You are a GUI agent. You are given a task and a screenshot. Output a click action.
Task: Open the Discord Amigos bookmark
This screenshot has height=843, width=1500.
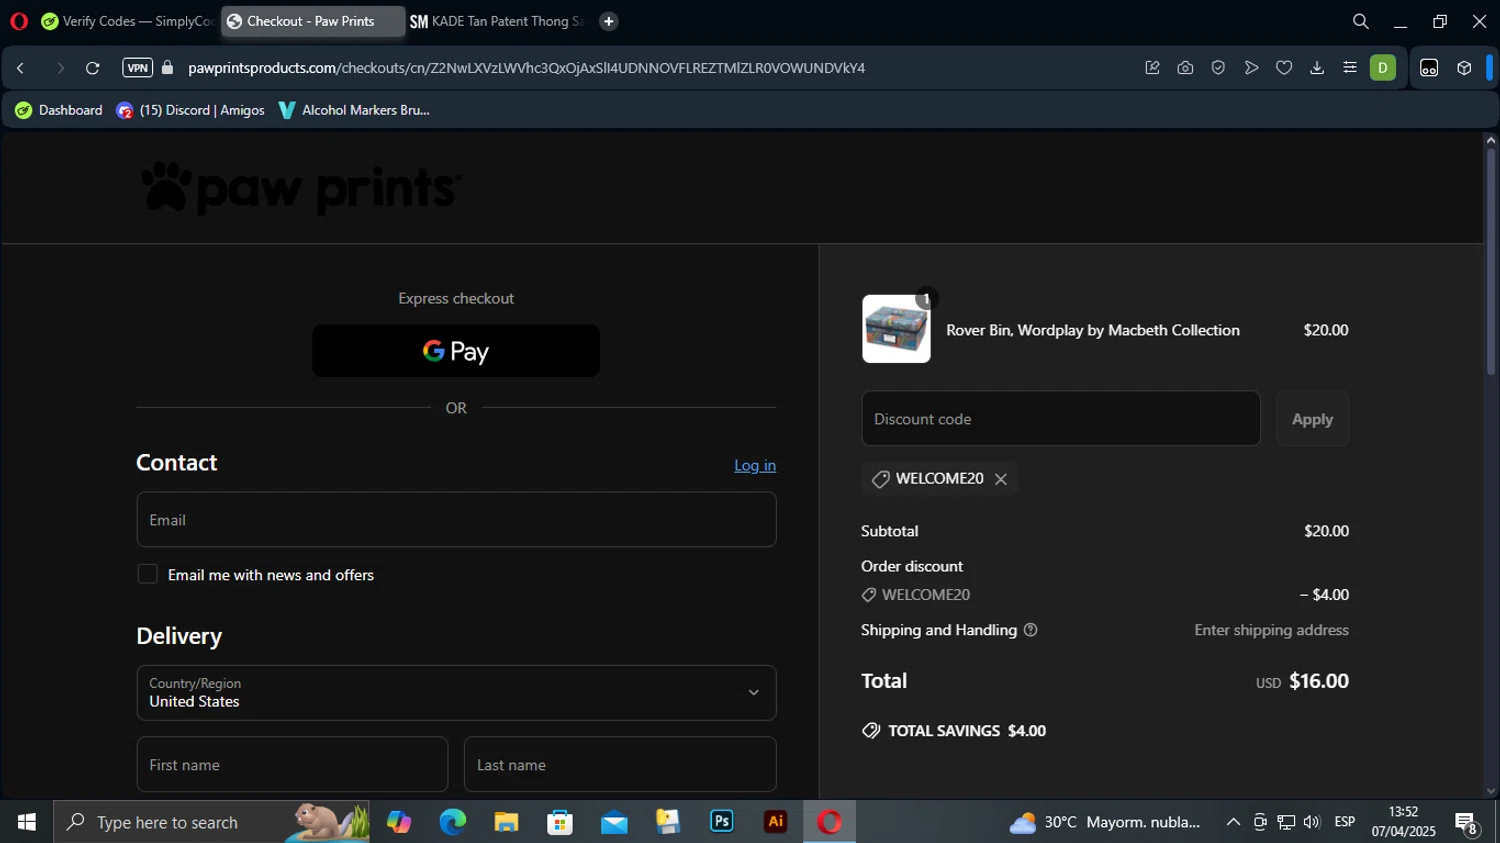point(190,110)
